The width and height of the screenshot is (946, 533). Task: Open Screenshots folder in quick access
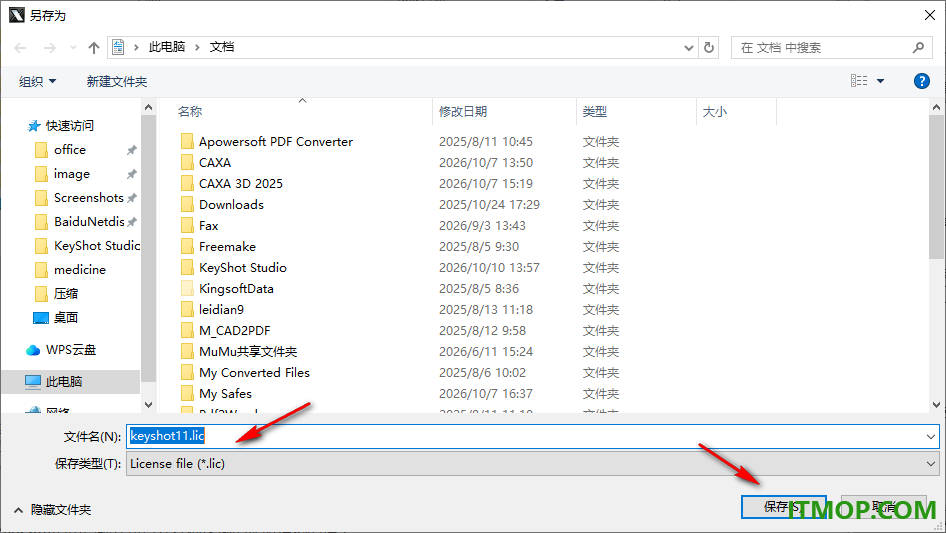point(89,198)
